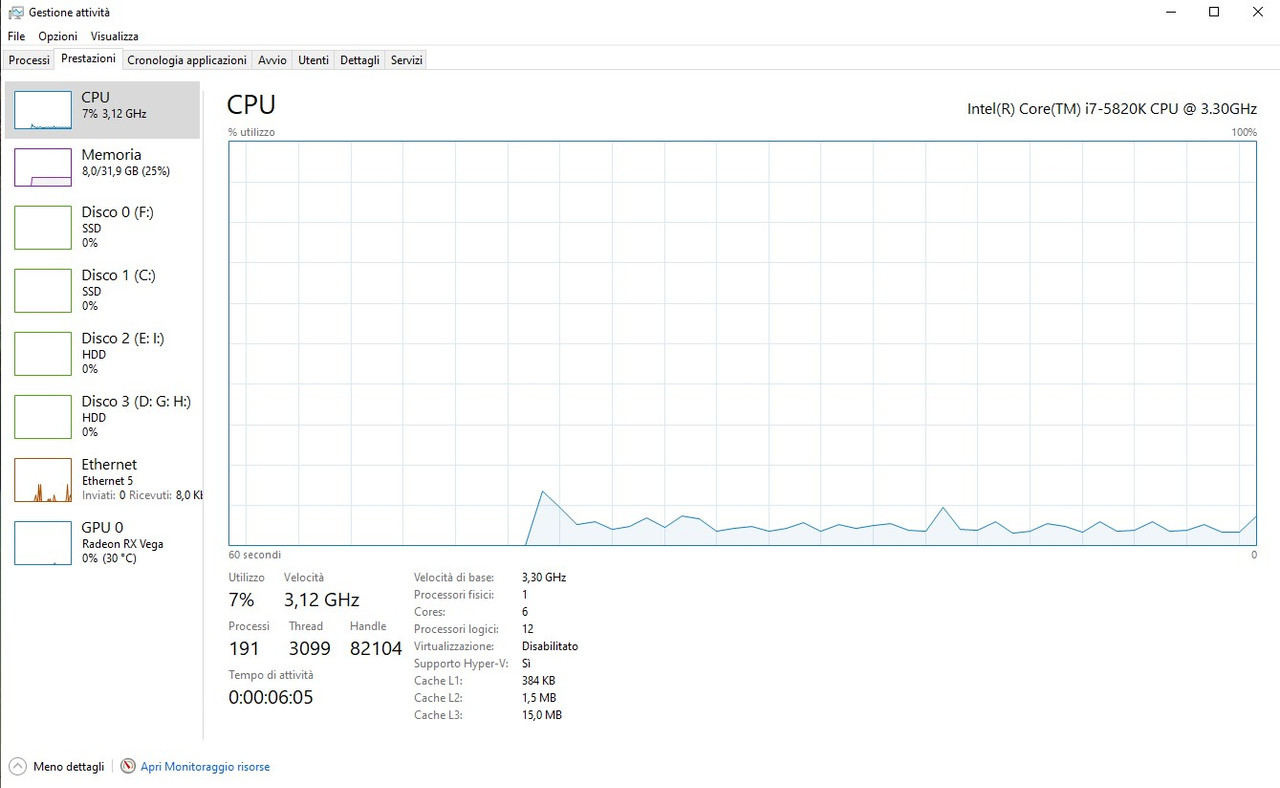The width and height of the screenshot is (1280, 788).
Task: Click the Radeon RX Vega label
Action: pyautogui.click(x=122, y=544)
